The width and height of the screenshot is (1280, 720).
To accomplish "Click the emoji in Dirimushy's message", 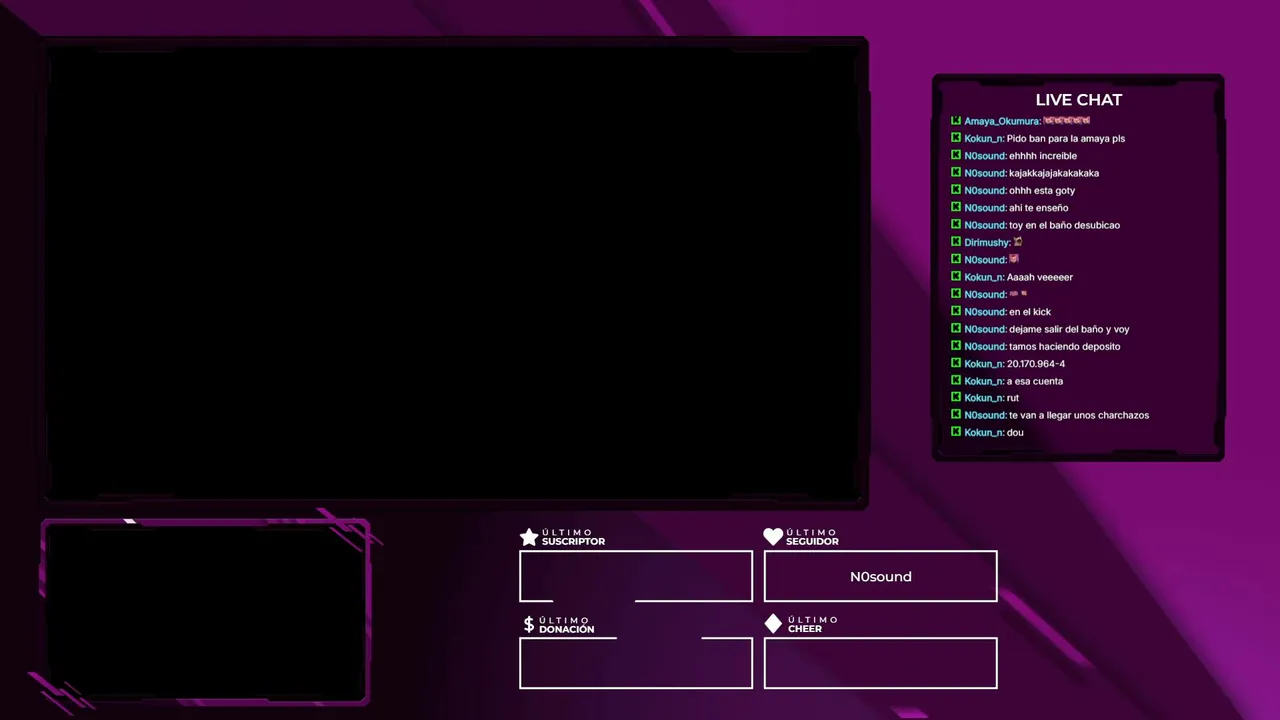I will click(1018, 242).
